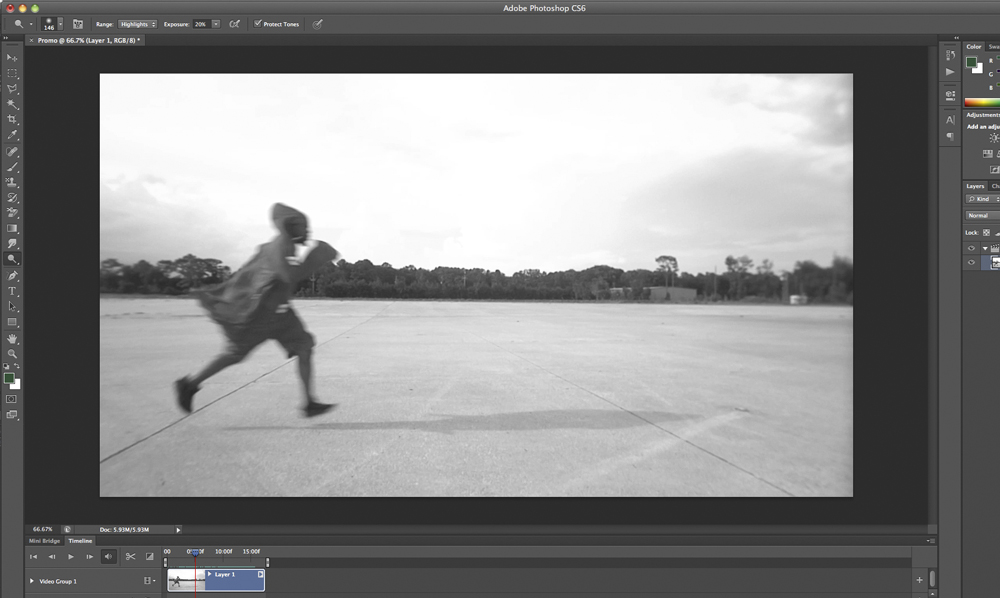The image size is (1000, 598).
Task: Close the Promo document tab
Action: 31,40
